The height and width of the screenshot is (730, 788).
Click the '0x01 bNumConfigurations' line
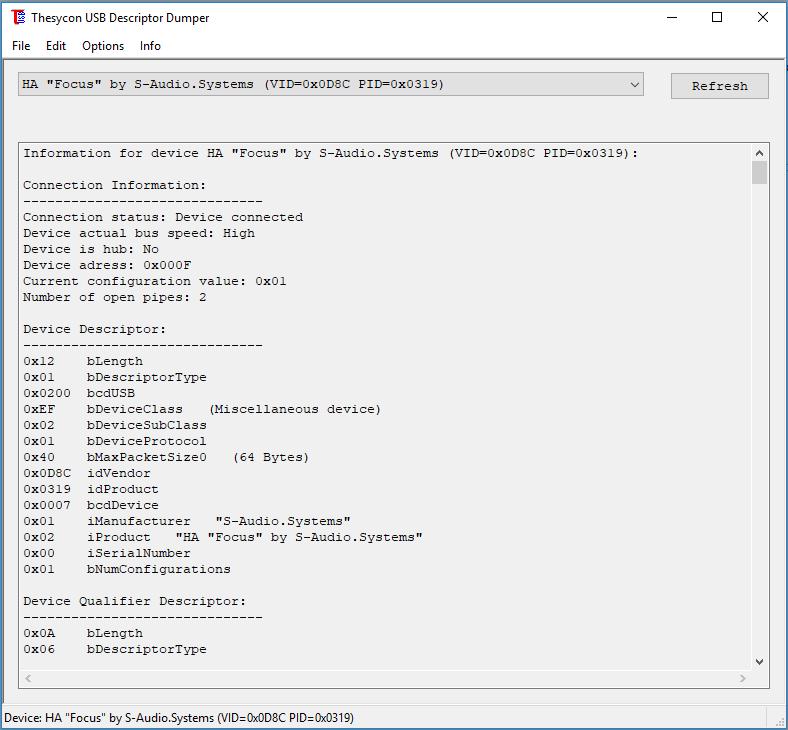[x=127, y=569]
